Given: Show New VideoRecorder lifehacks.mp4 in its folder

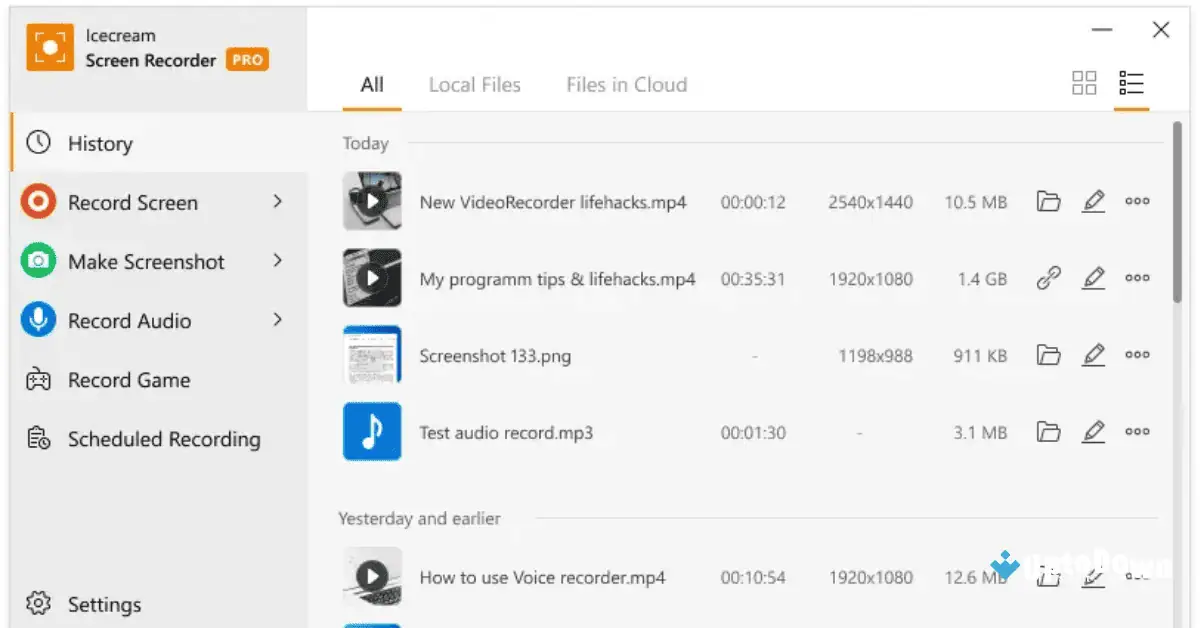Looking at the screenshot, I should pyautogui.click(x=1048, y=201).
